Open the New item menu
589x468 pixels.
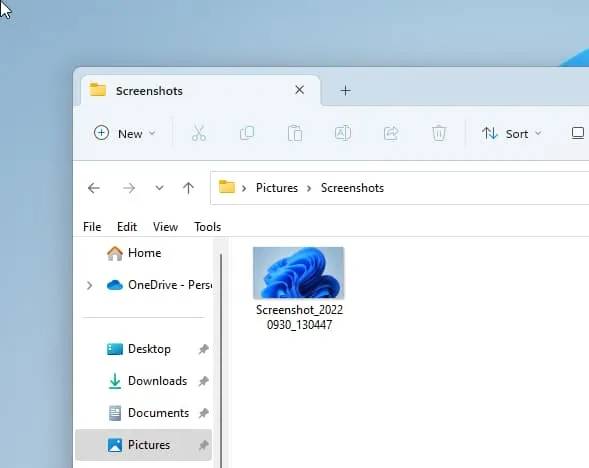124,133
